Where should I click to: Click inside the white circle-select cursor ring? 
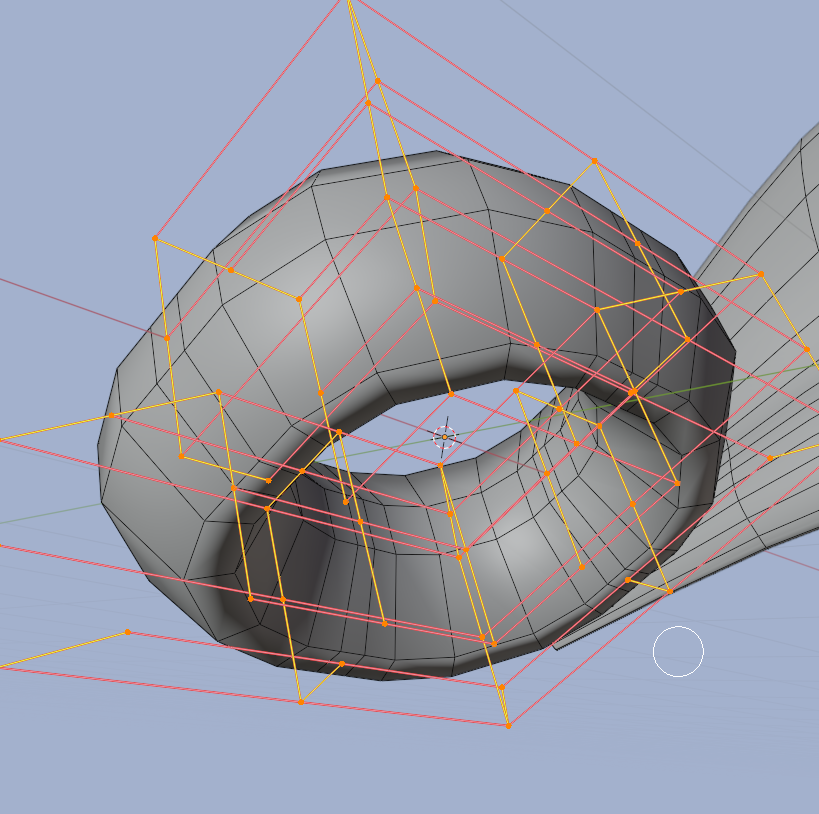(x=678, y=651)
